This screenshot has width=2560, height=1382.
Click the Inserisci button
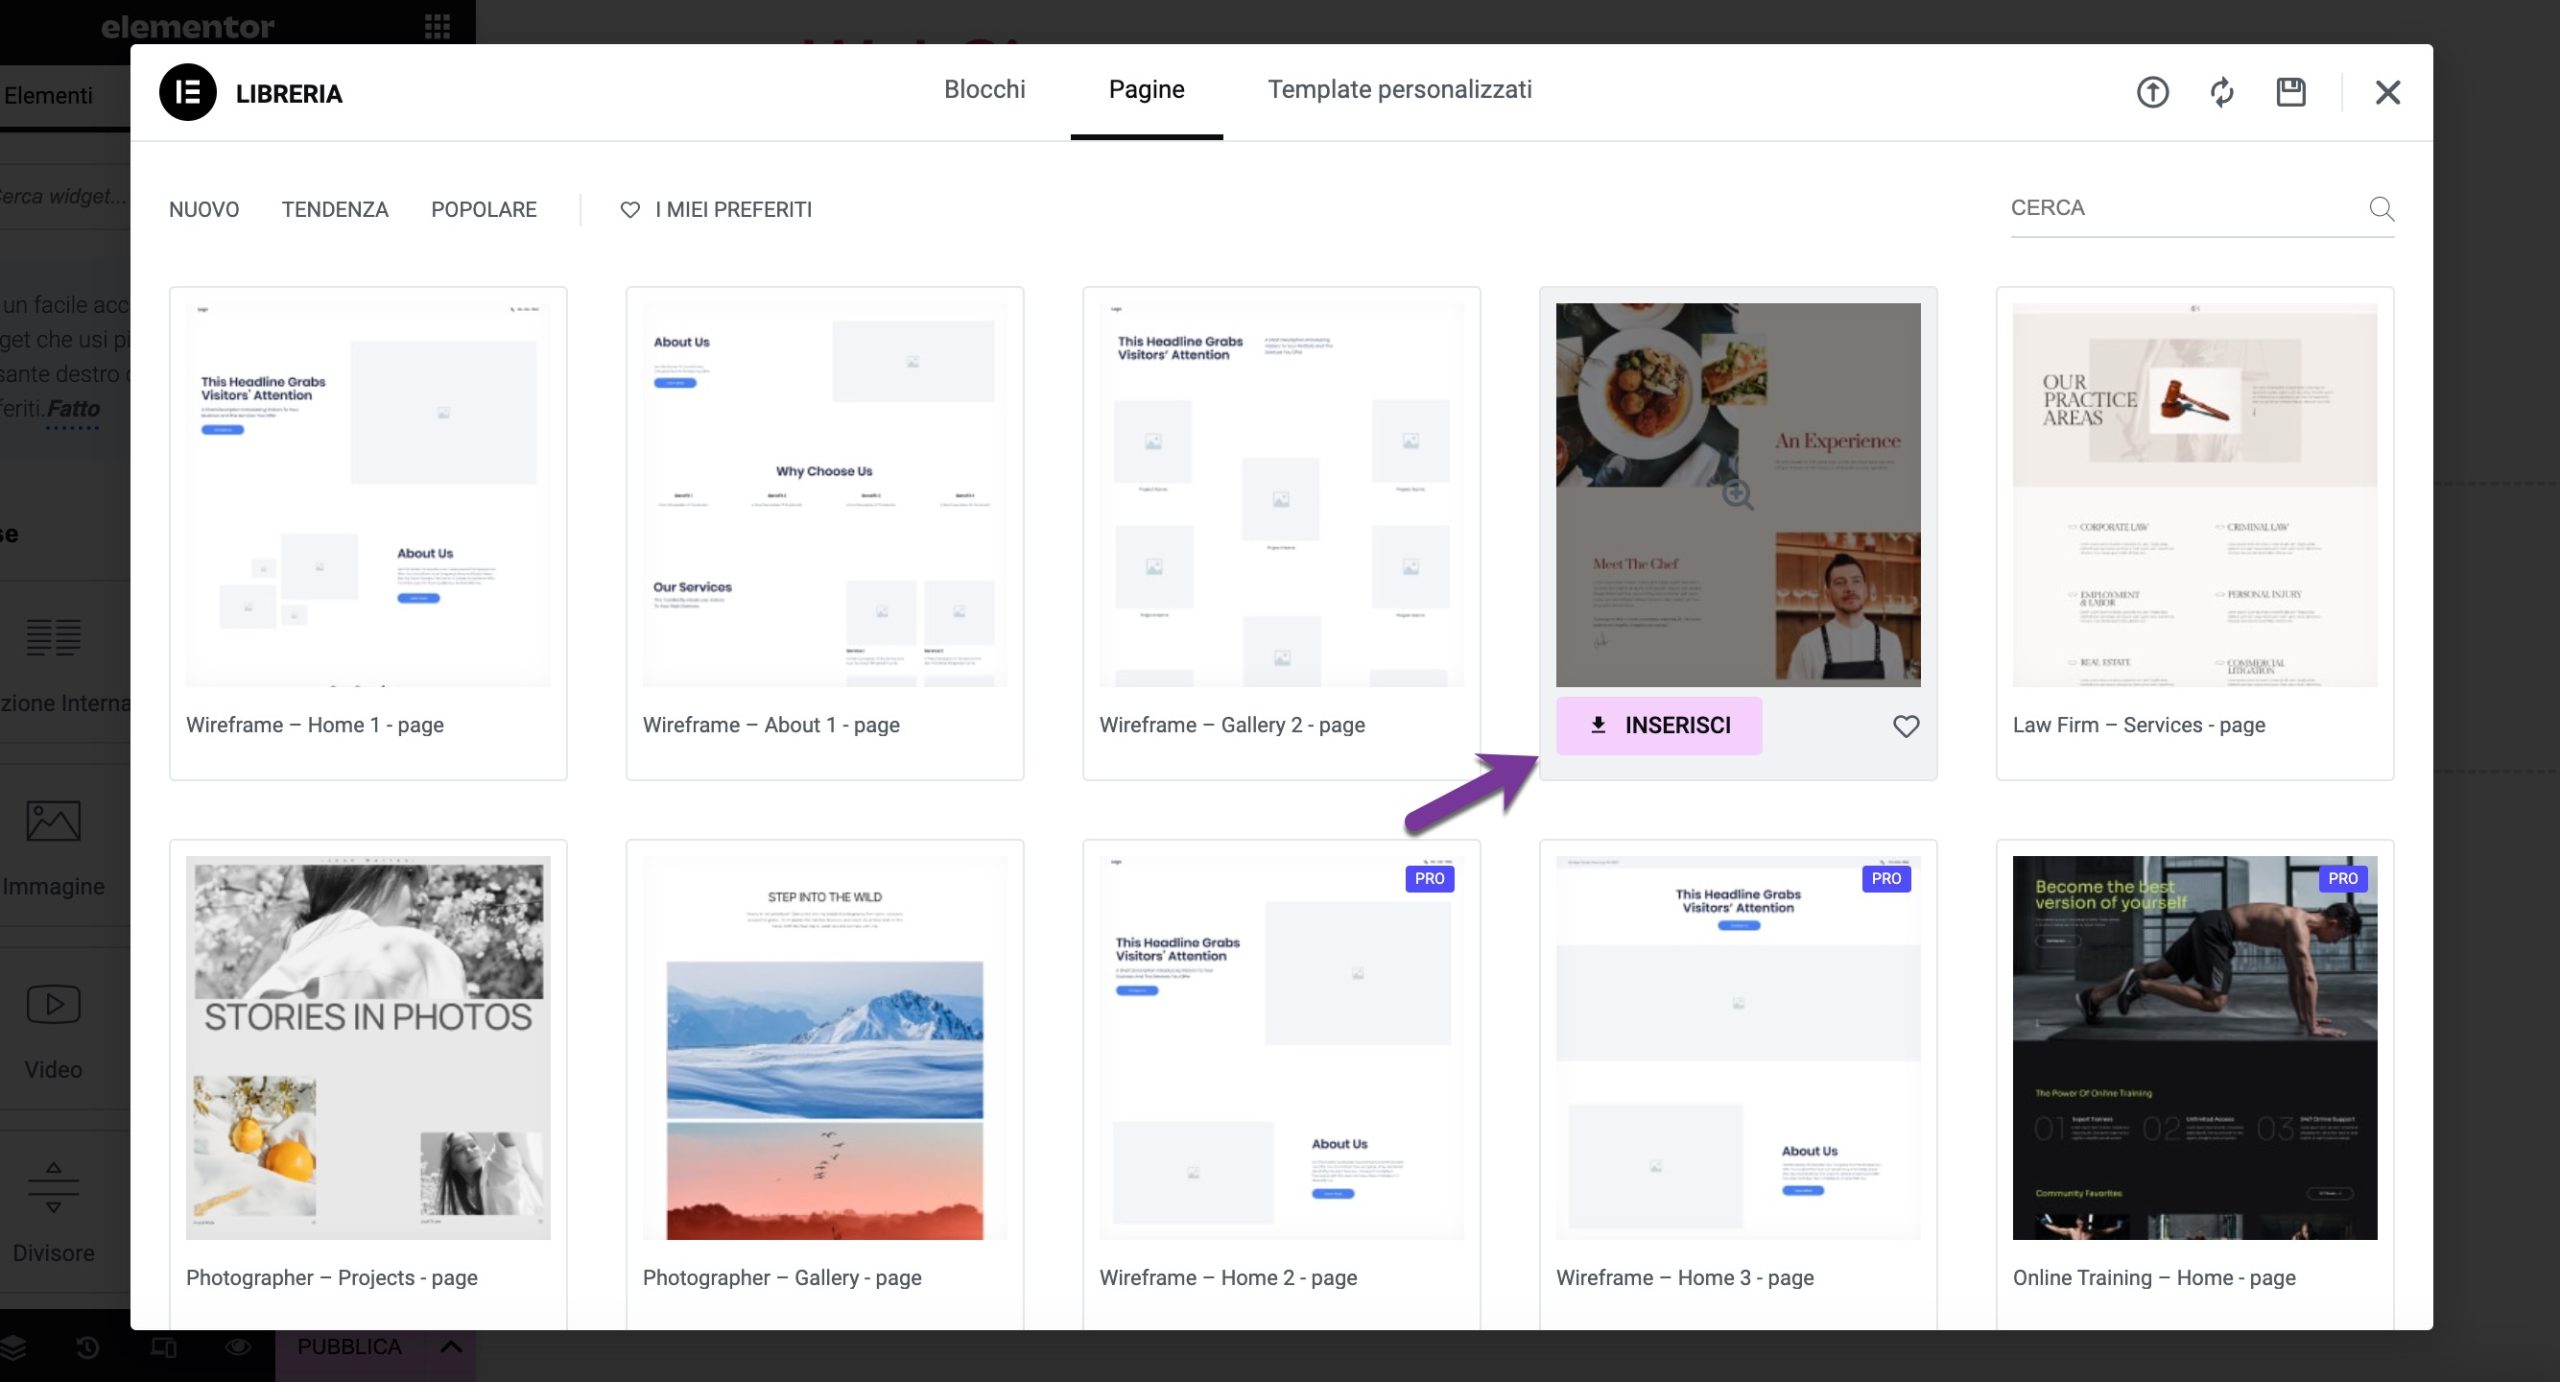pos(1658,725)
